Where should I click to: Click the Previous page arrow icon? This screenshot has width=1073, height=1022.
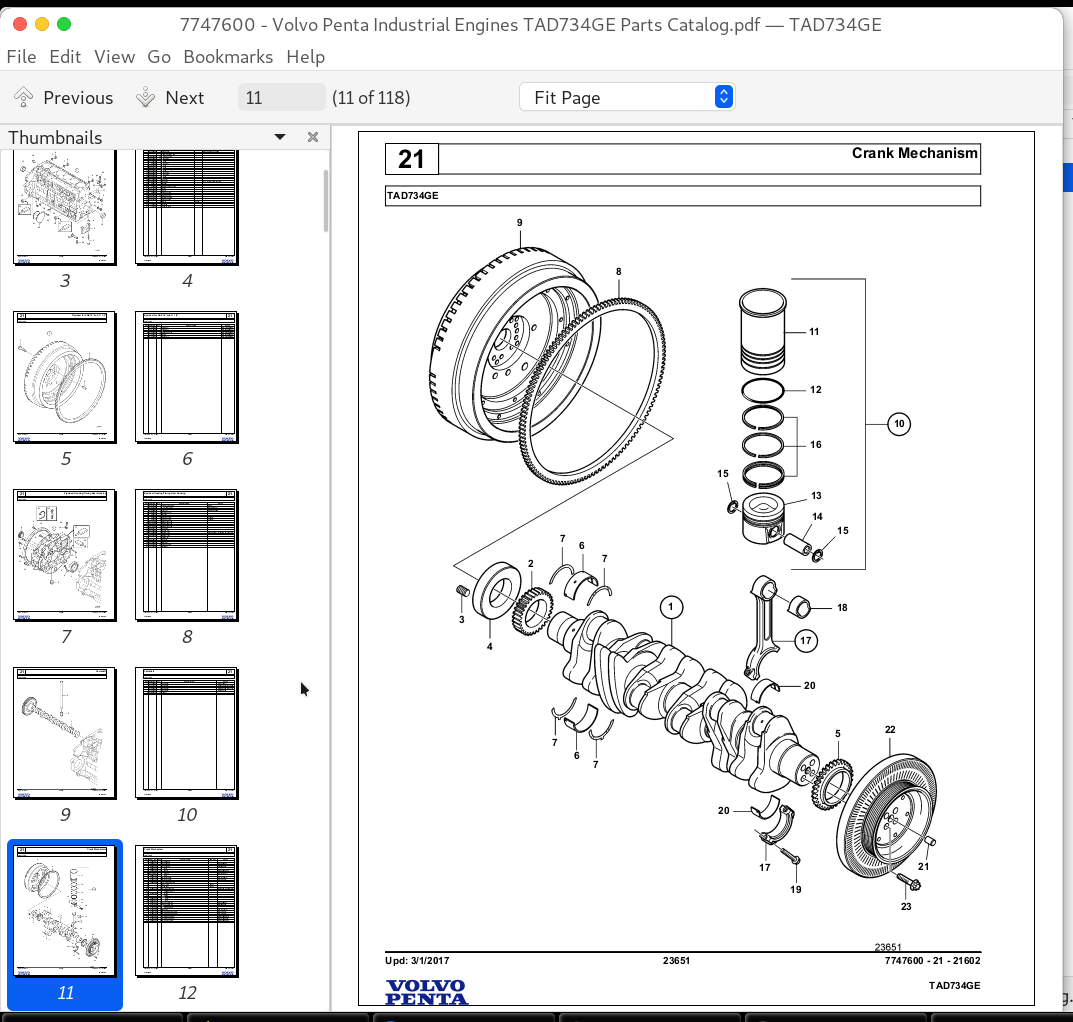coord(22,97)
